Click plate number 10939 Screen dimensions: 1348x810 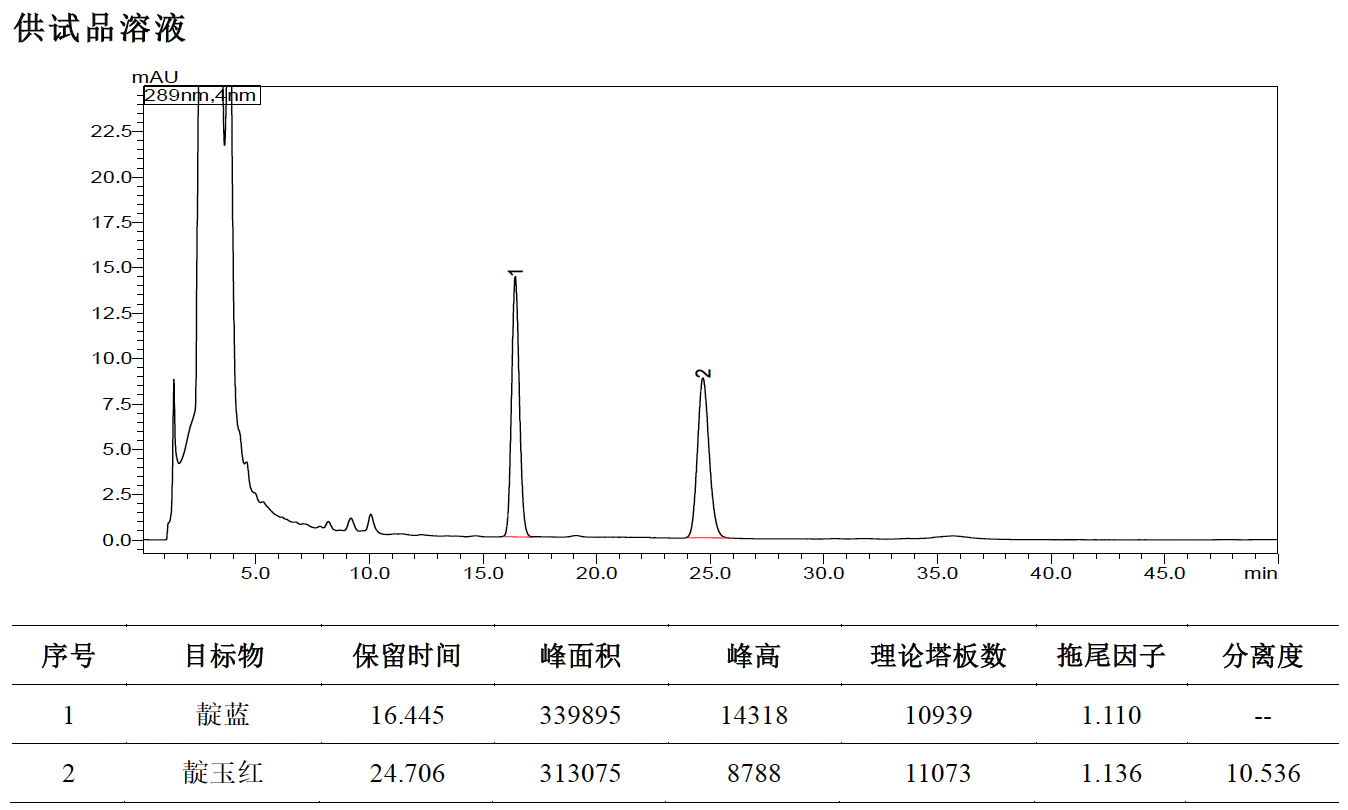(938, 716)
